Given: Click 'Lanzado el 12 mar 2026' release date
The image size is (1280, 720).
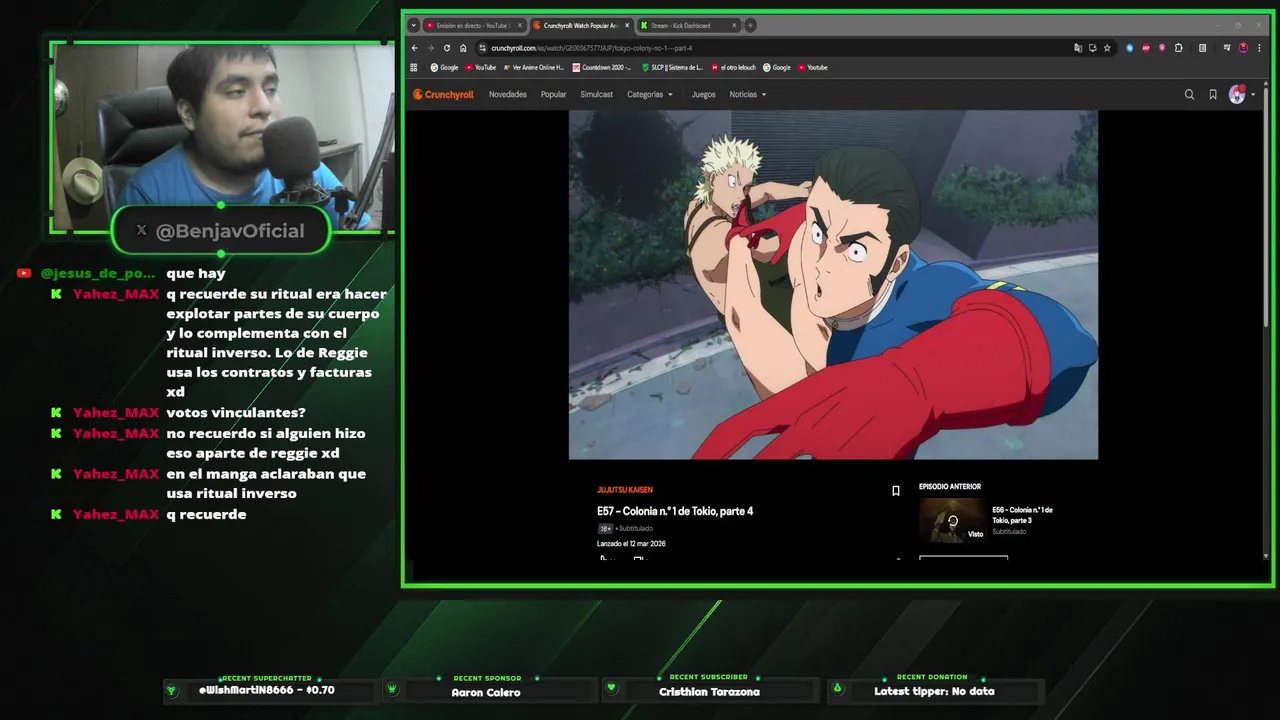Looking at the screenshot, I should (631, 544).
